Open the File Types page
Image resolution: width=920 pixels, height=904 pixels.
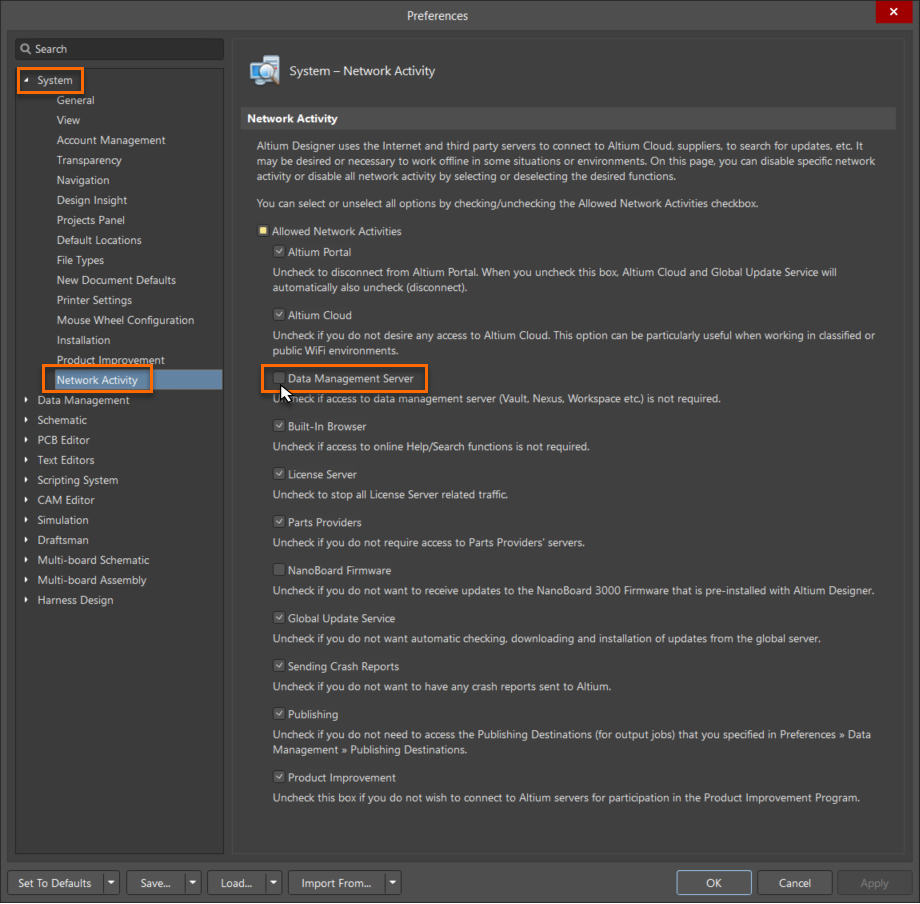coord(80,260)
